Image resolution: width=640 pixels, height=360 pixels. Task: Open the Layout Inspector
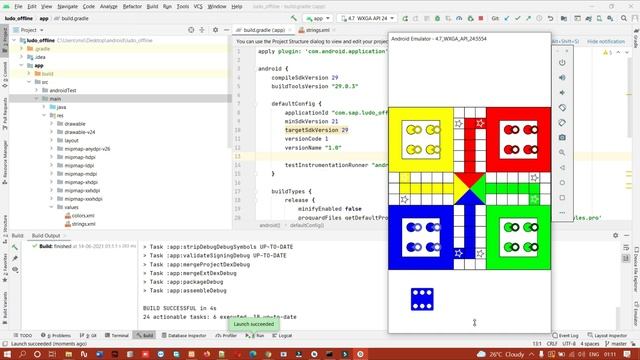607,336
